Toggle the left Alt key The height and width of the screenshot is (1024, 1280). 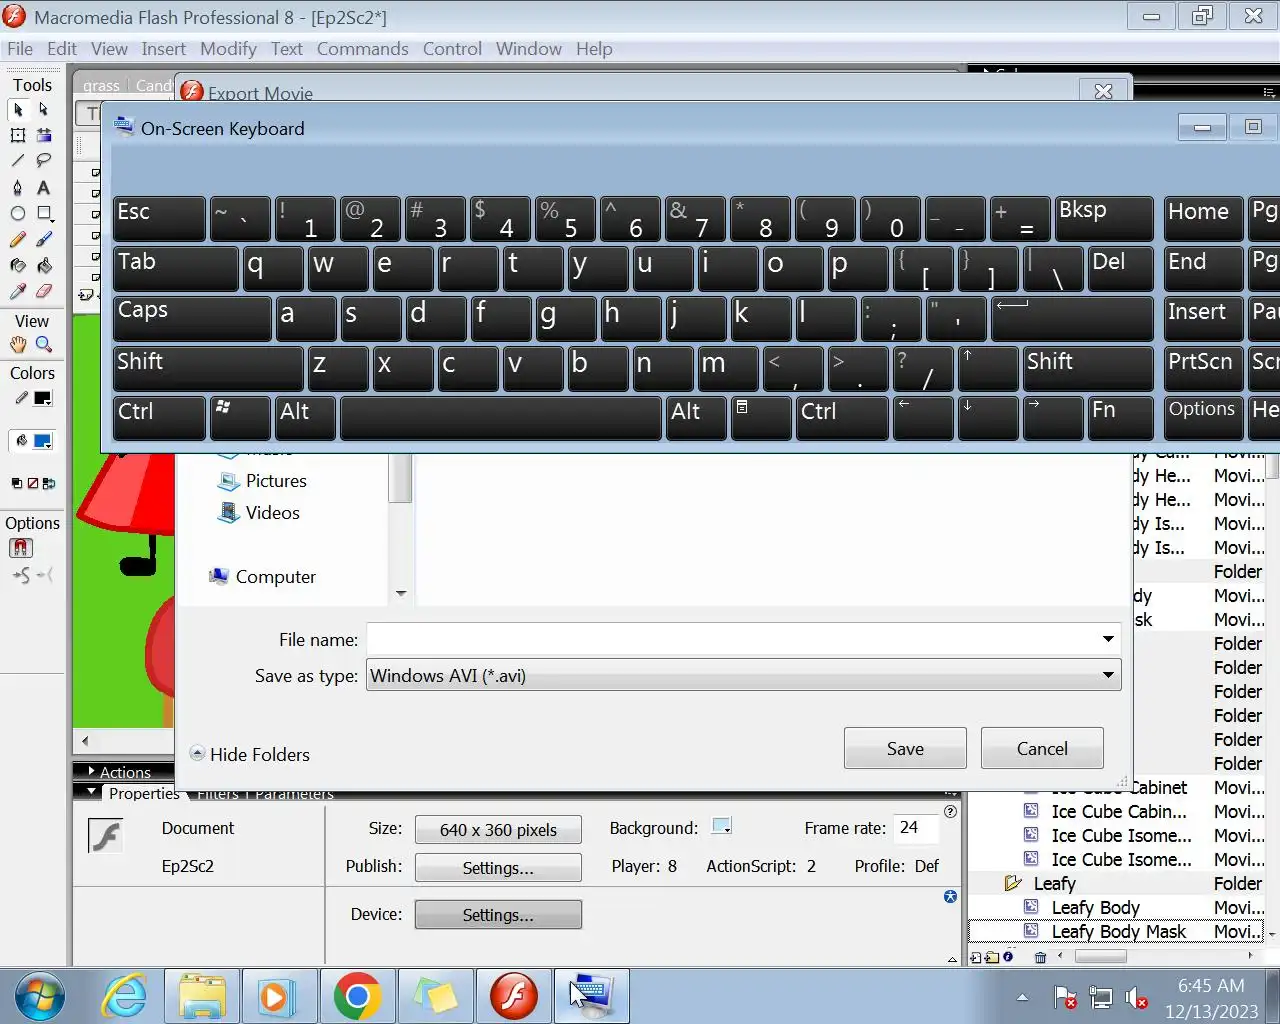(305, 418)
